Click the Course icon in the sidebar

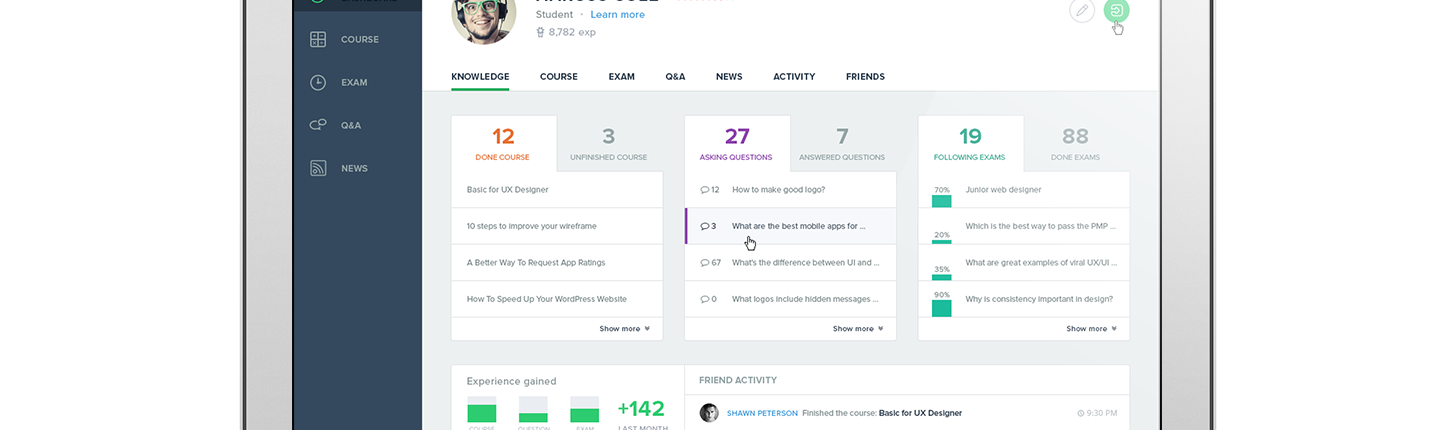(x=318, y=40)
